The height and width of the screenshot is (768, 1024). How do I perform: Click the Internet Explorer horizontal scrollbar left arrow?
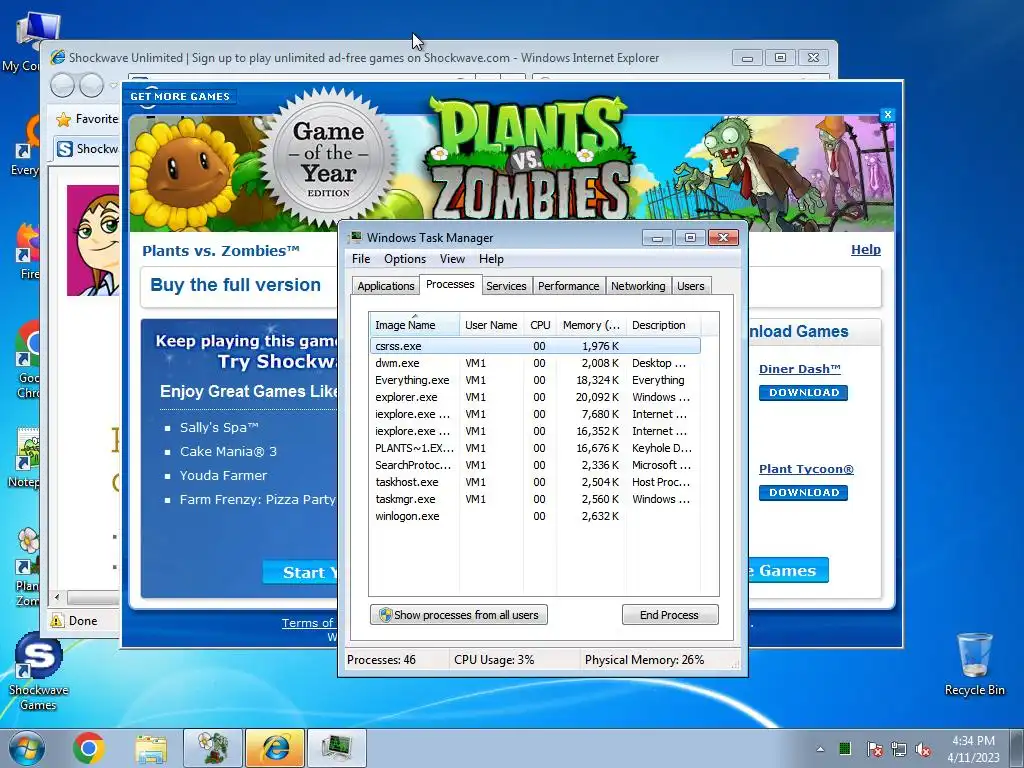[x=57, y=597]
